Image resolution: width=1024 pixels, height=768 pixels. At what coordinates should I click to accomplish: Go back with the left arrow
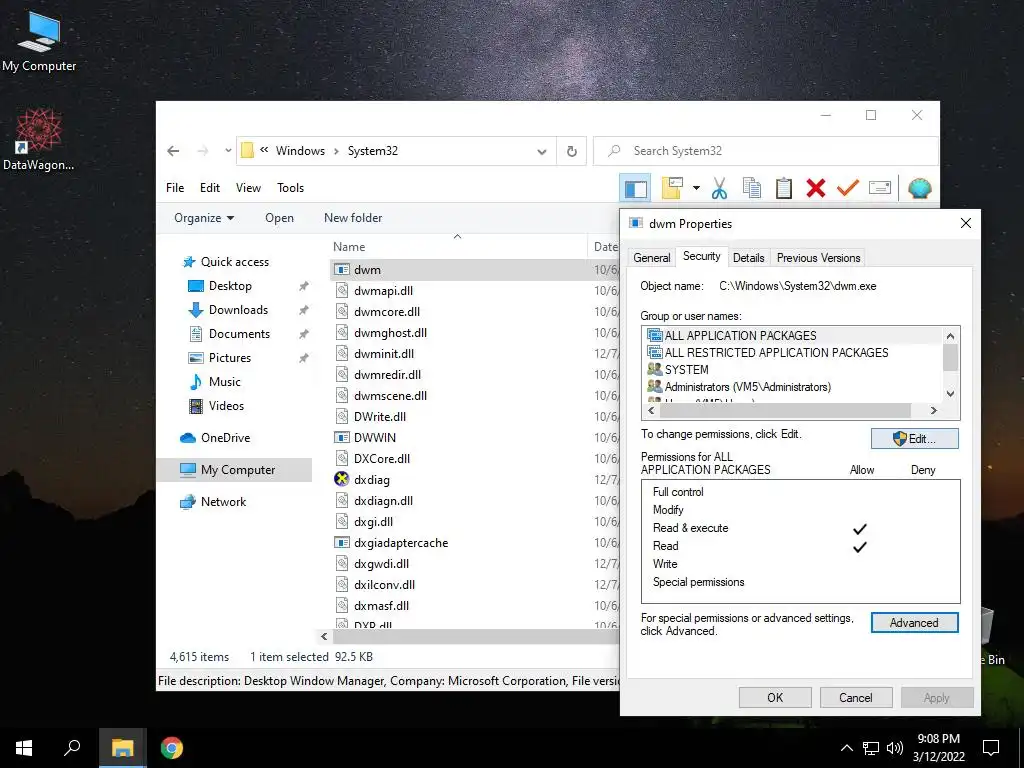pyautogui.click(x=173, y=151)
